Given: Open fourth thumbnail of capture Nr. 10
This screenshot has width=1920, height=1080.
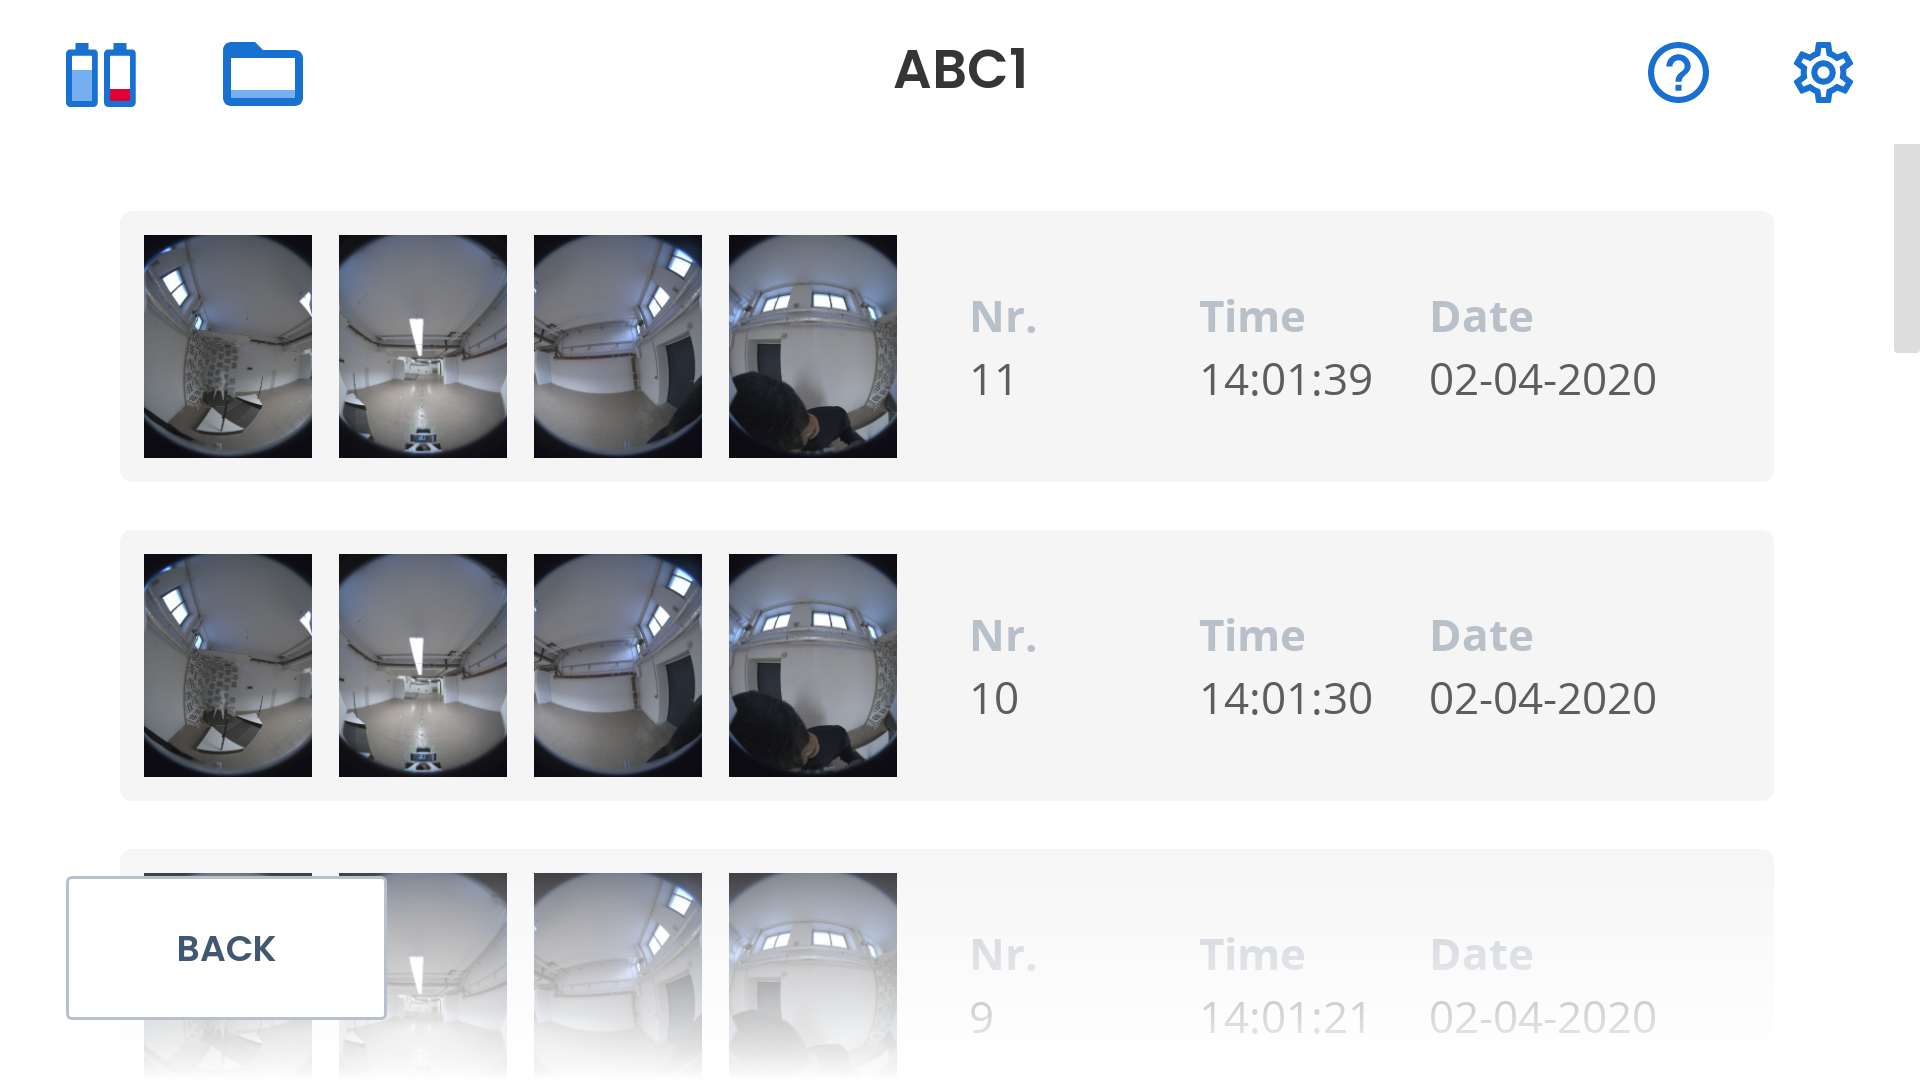Looking at the screenshot, I should pos(813,665).
